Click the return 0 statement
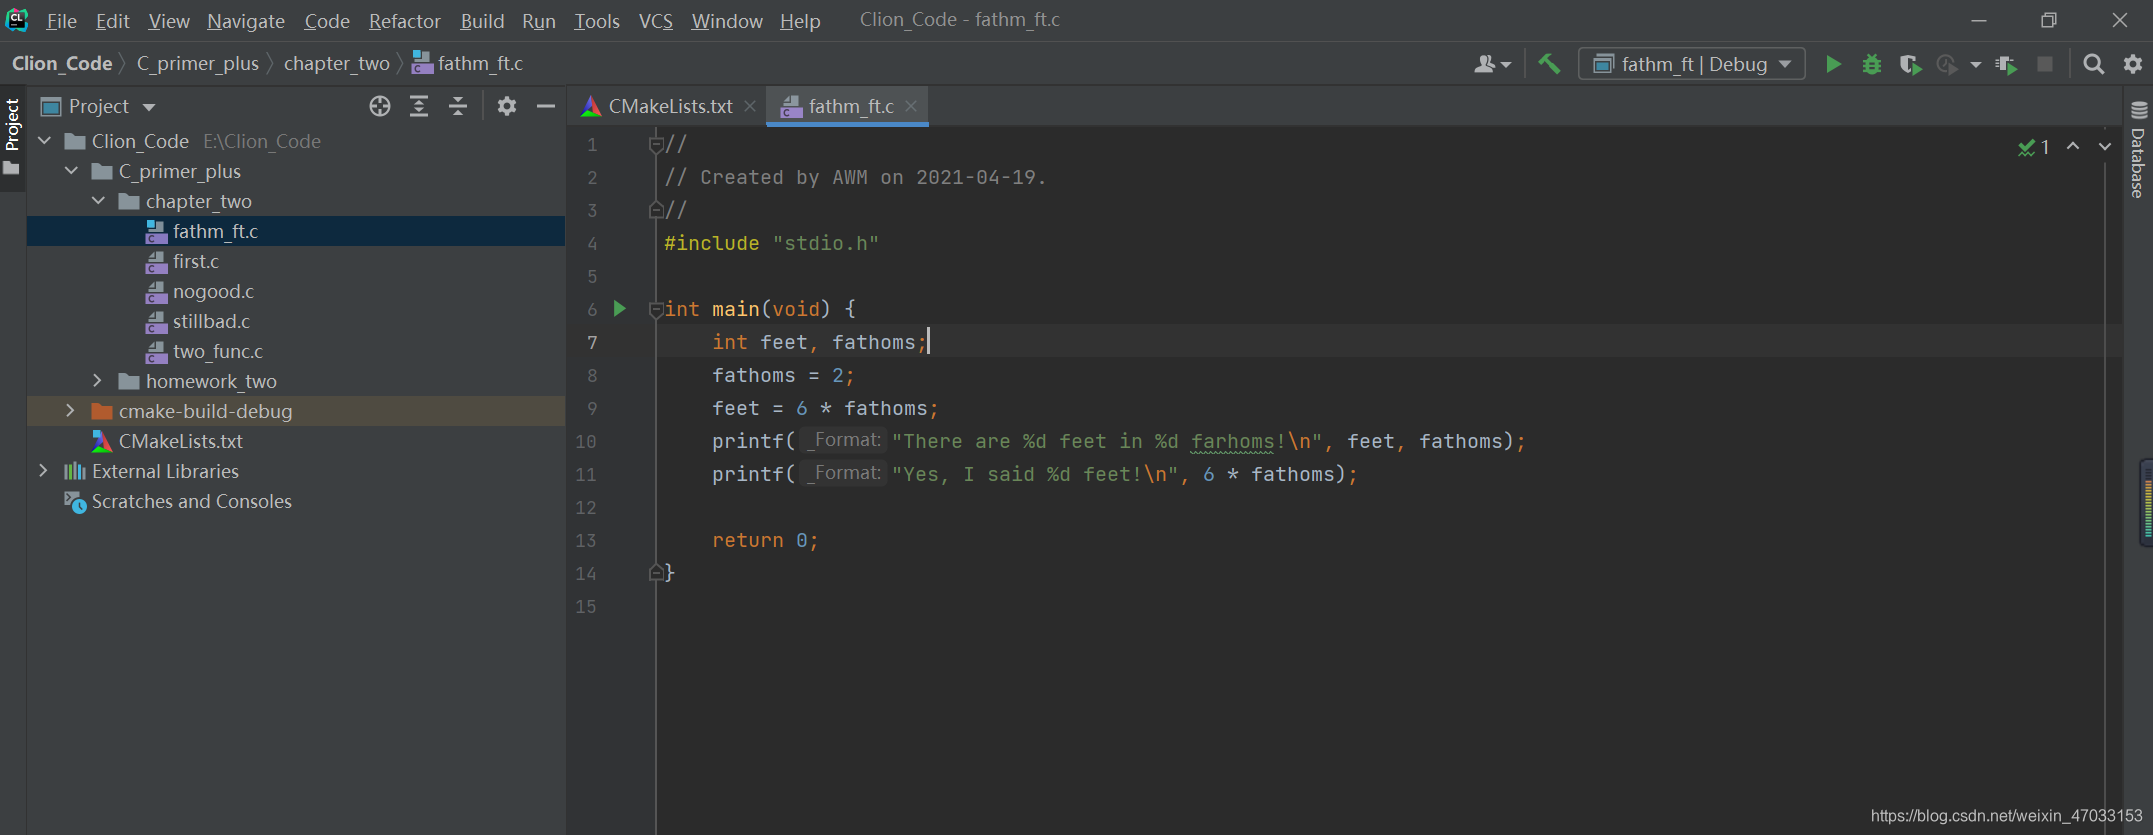The image size is (2153, 835). coord(765,540)
